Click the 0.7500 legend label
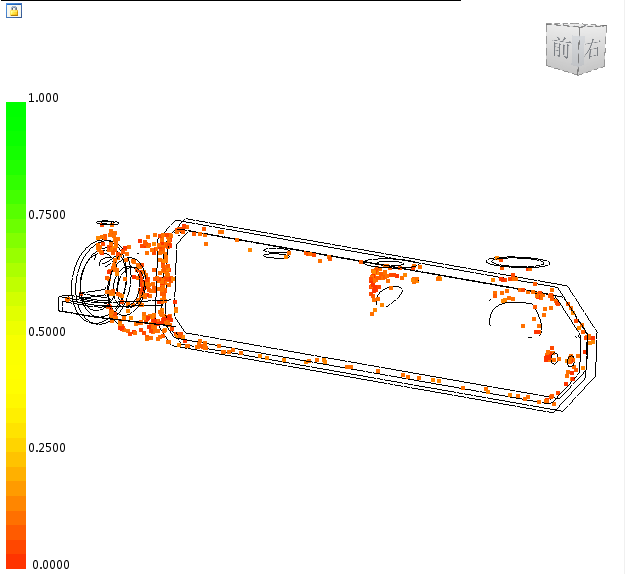 click(x=47, y=215)
